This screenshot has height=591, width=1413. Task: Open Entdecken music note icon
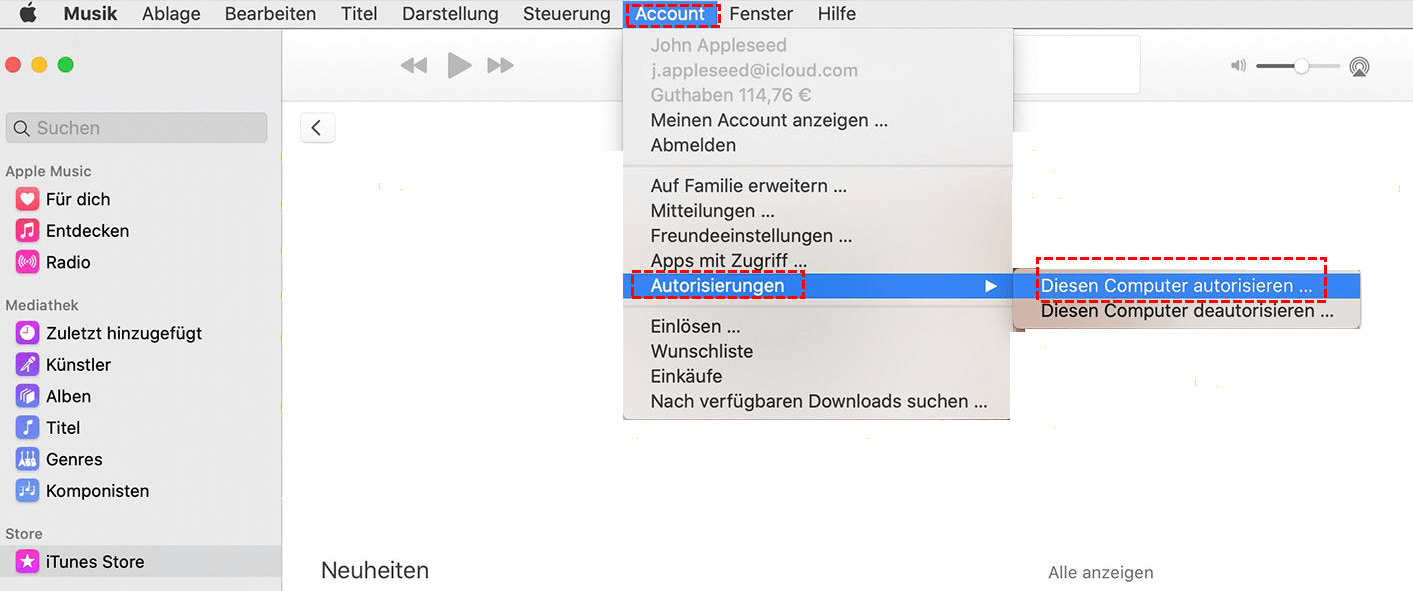pyautogui.click(x=27, y=231)
